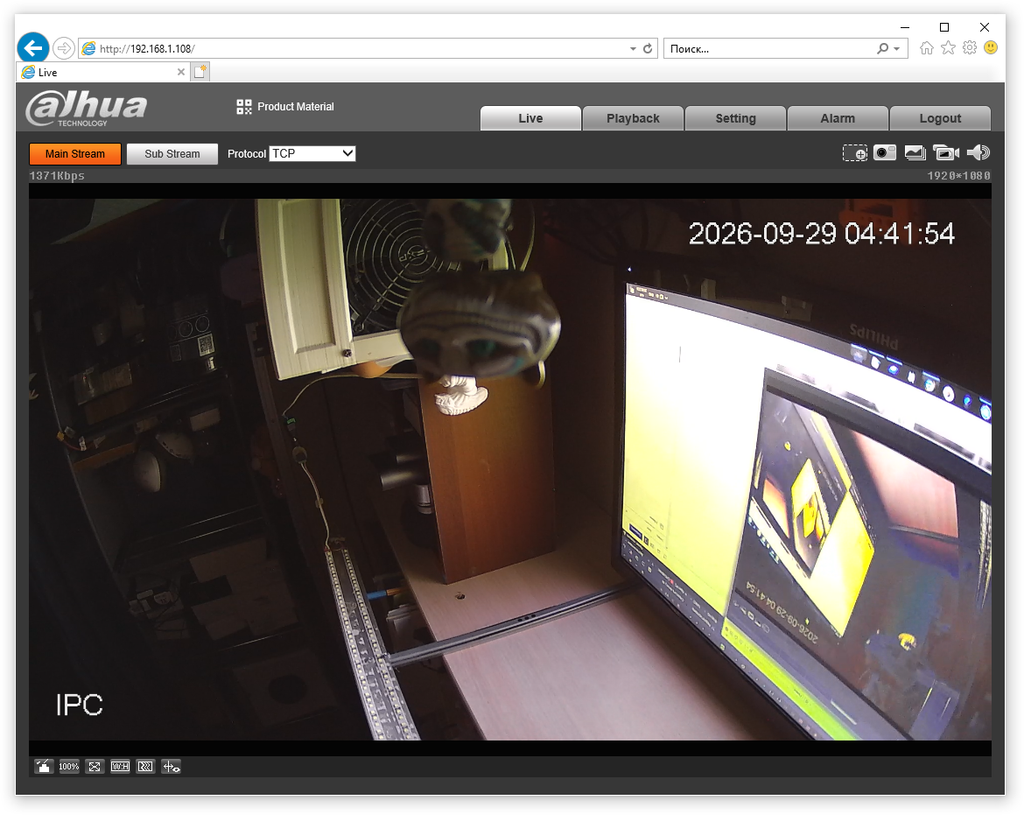Open the favorites star icon
Viewport: 1024px width, 815px height.
coord(948,48)
